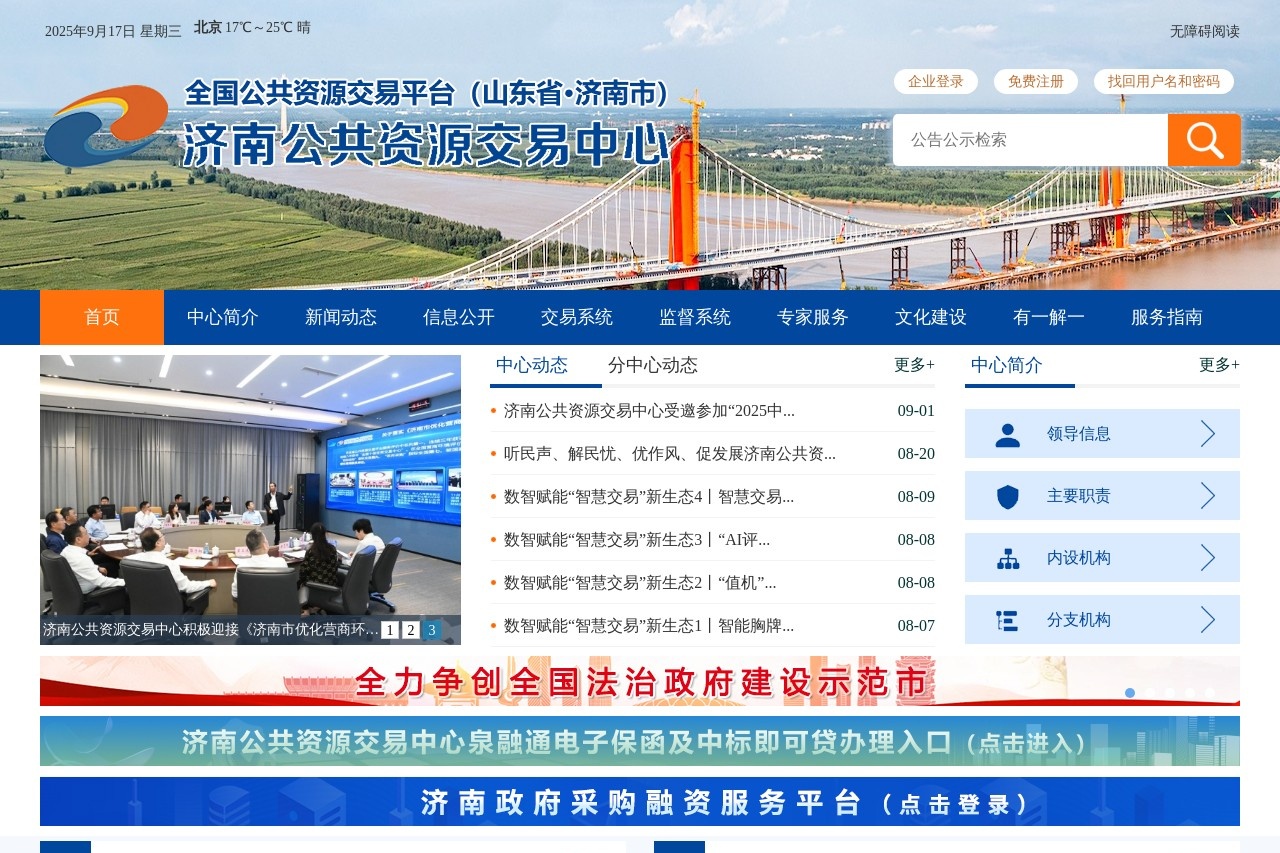1280x853 pixels.
Task: Expand 主要职责 using its chevron arrow
Action: point(1211,495)
